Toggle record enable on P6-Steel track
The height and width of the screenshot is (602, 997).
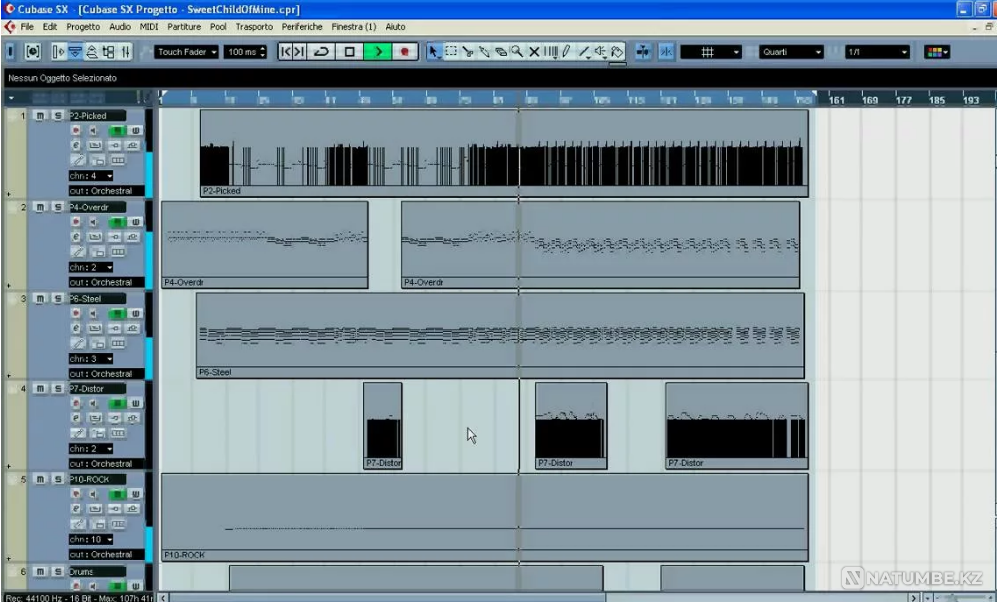[75, 313]
